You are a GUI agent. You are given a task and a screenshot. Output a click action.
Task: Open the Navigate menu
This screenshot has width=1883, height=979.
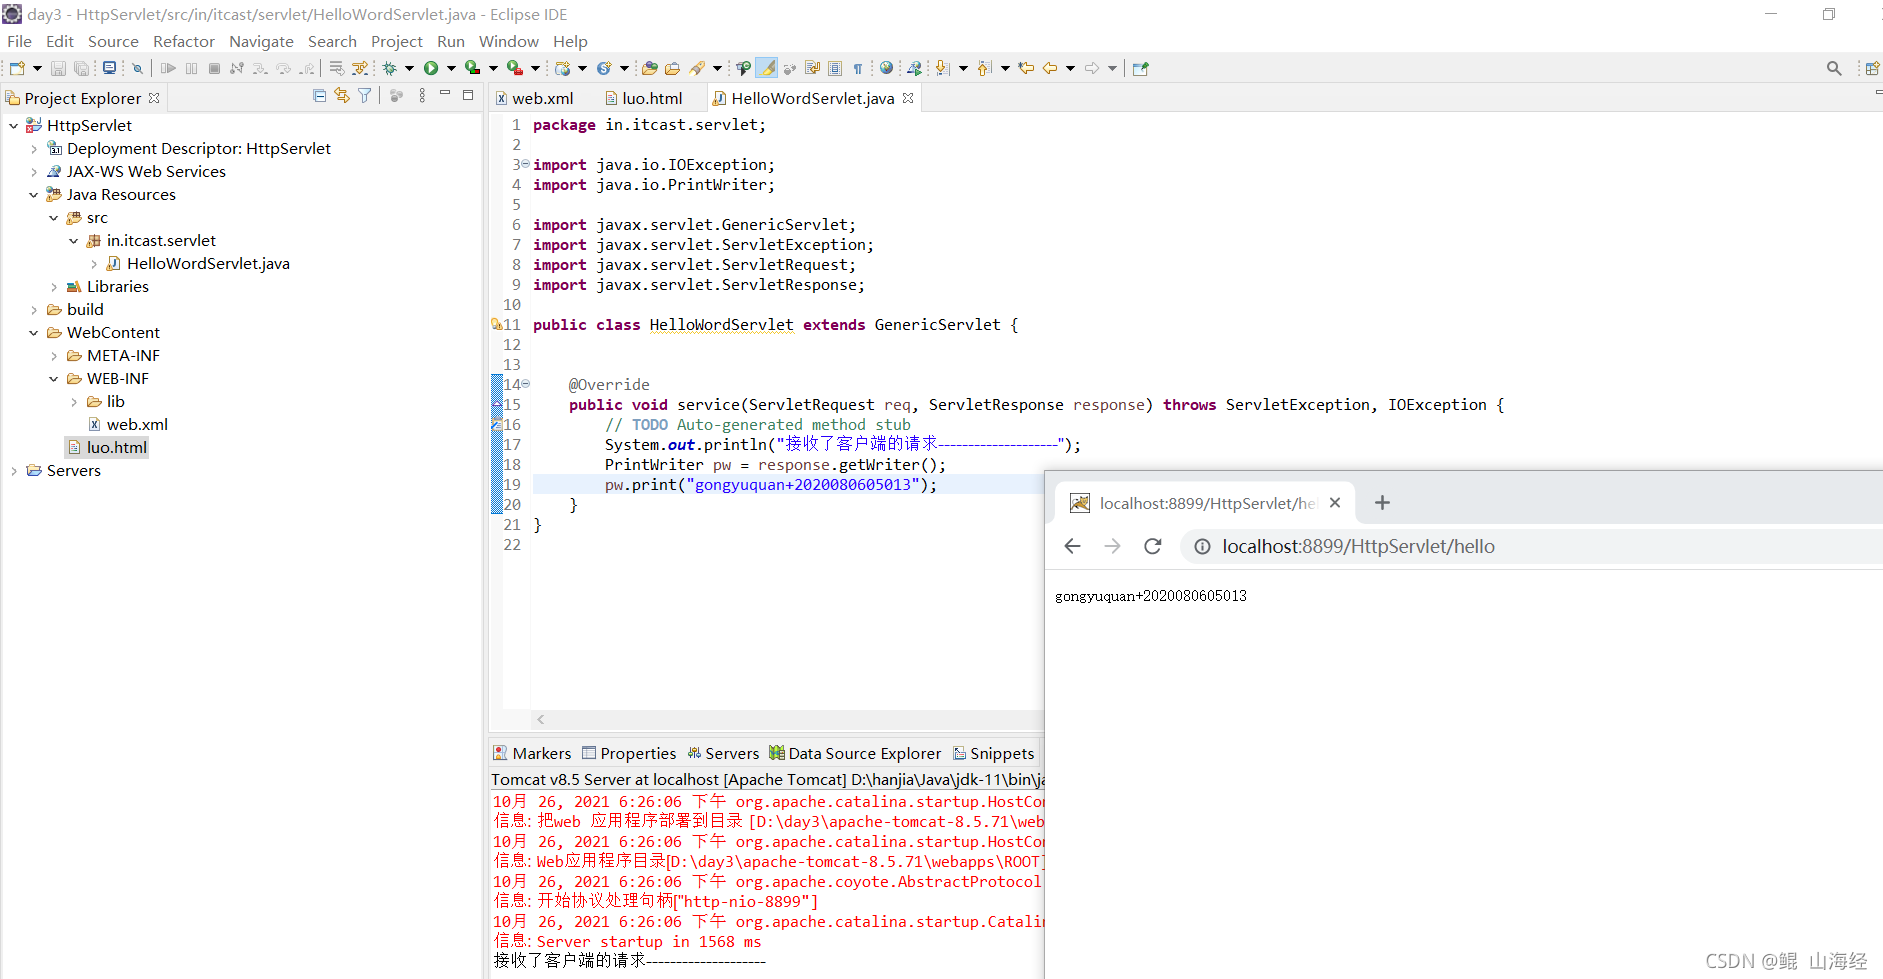click(261, 41)
